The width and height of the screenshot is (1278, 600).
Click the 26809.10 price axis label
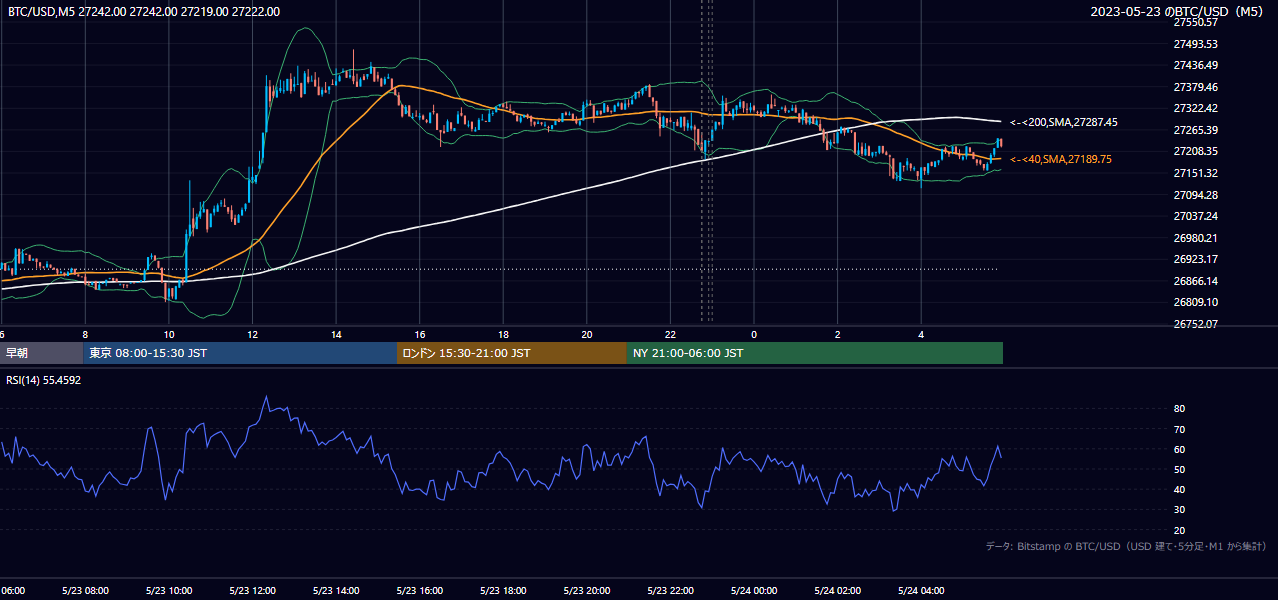(1195, 302)
